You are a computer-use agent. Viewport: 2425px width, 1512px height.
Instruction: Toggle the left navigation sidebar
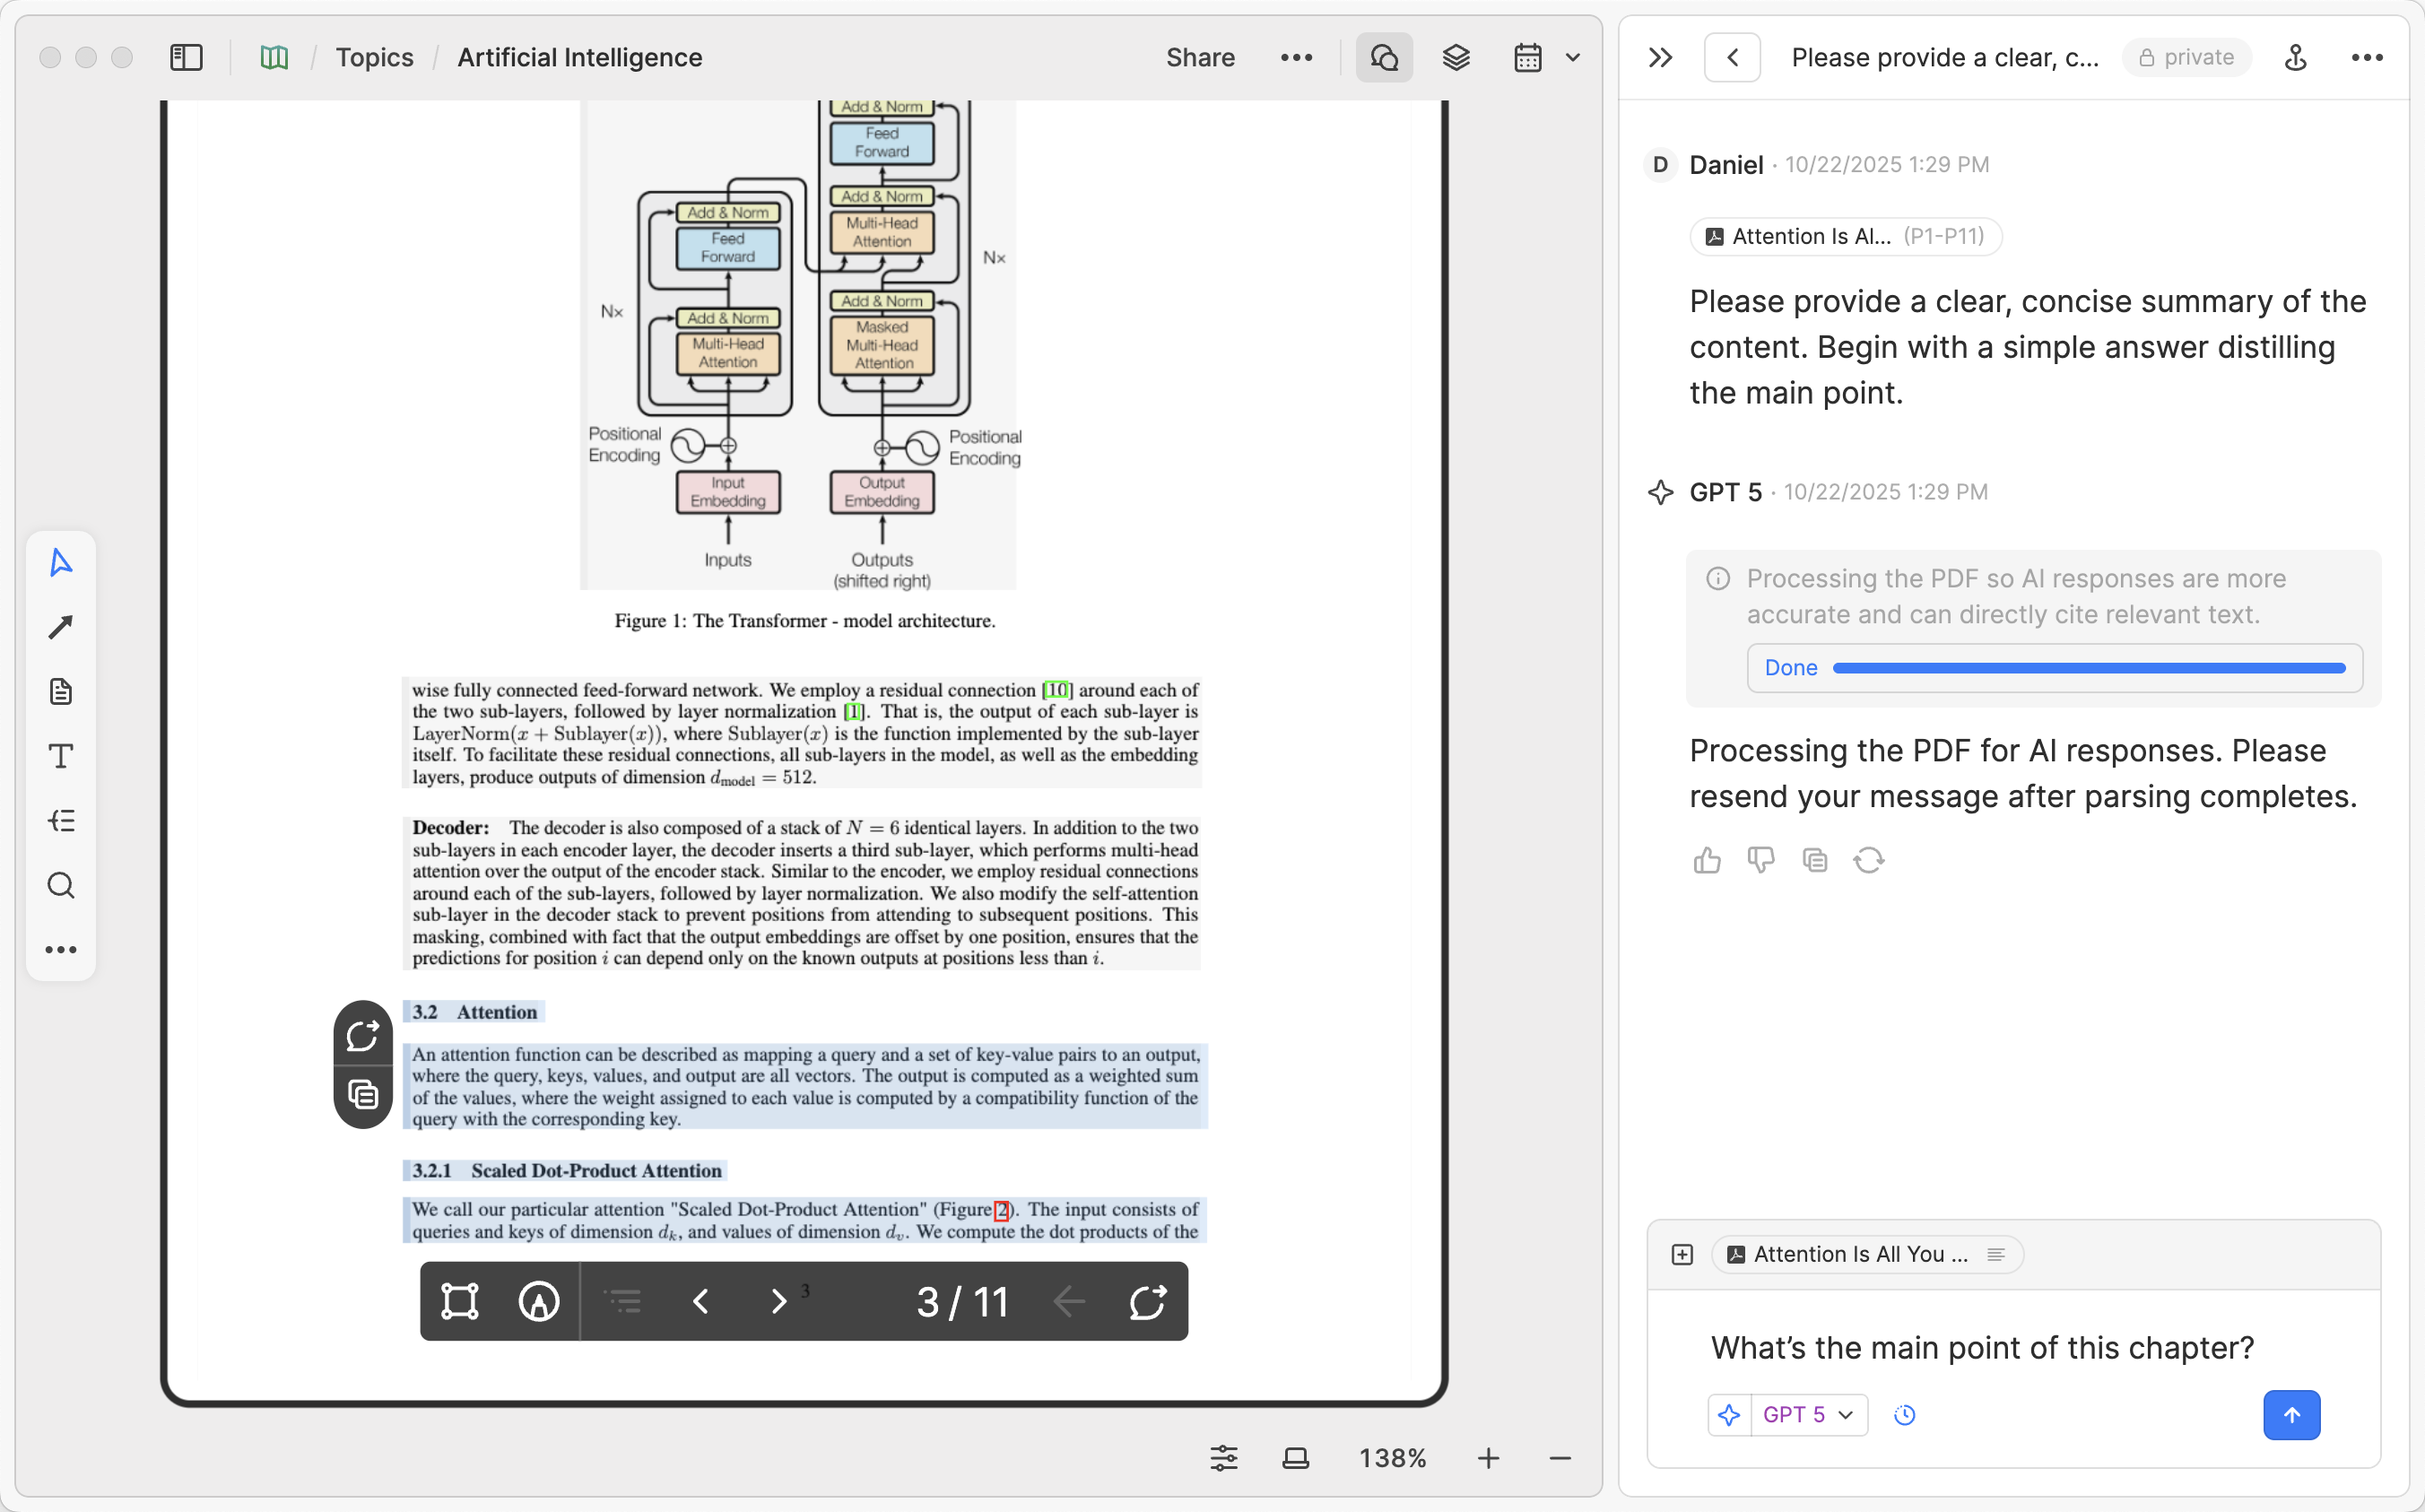[186, 57]
